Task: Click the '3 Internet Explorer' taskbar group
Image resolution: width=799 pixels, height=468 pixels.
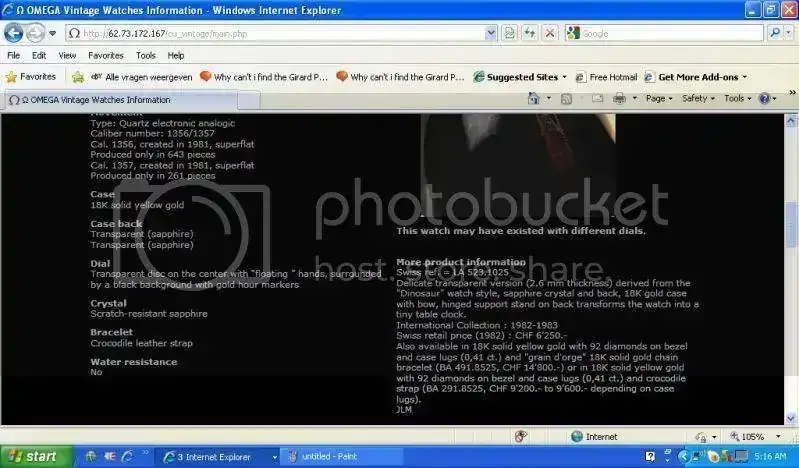Action: point(218,457)
